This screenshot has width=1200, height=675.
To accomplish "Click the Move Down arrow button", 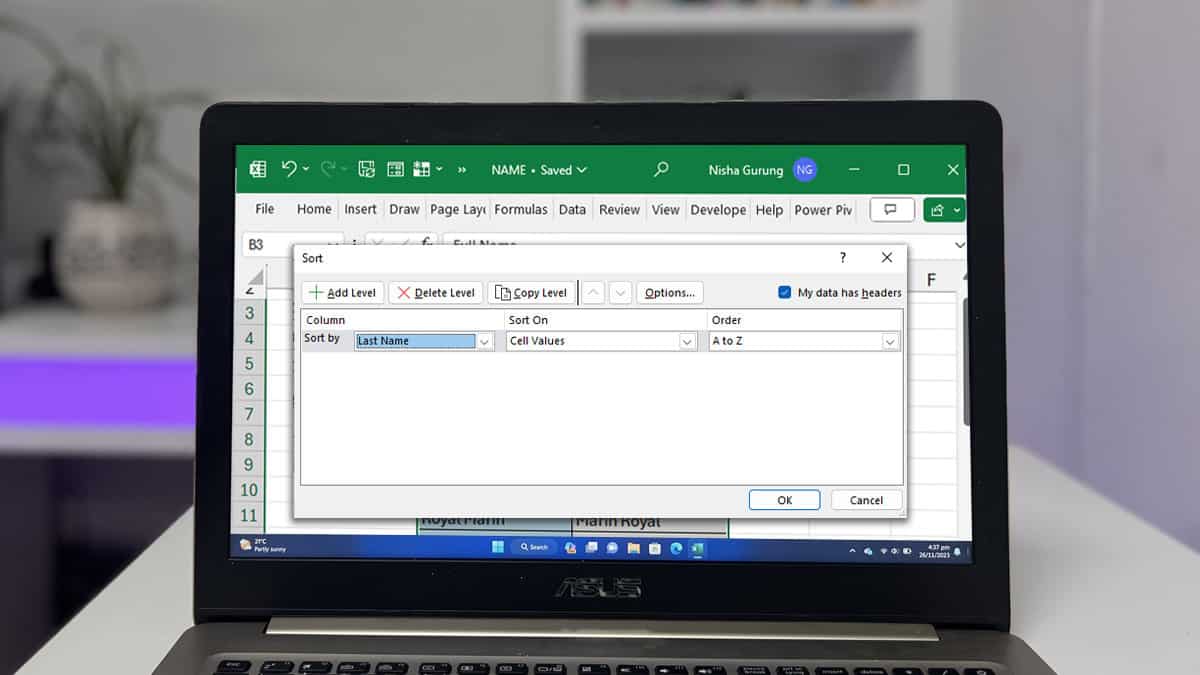I will [621, 292].
